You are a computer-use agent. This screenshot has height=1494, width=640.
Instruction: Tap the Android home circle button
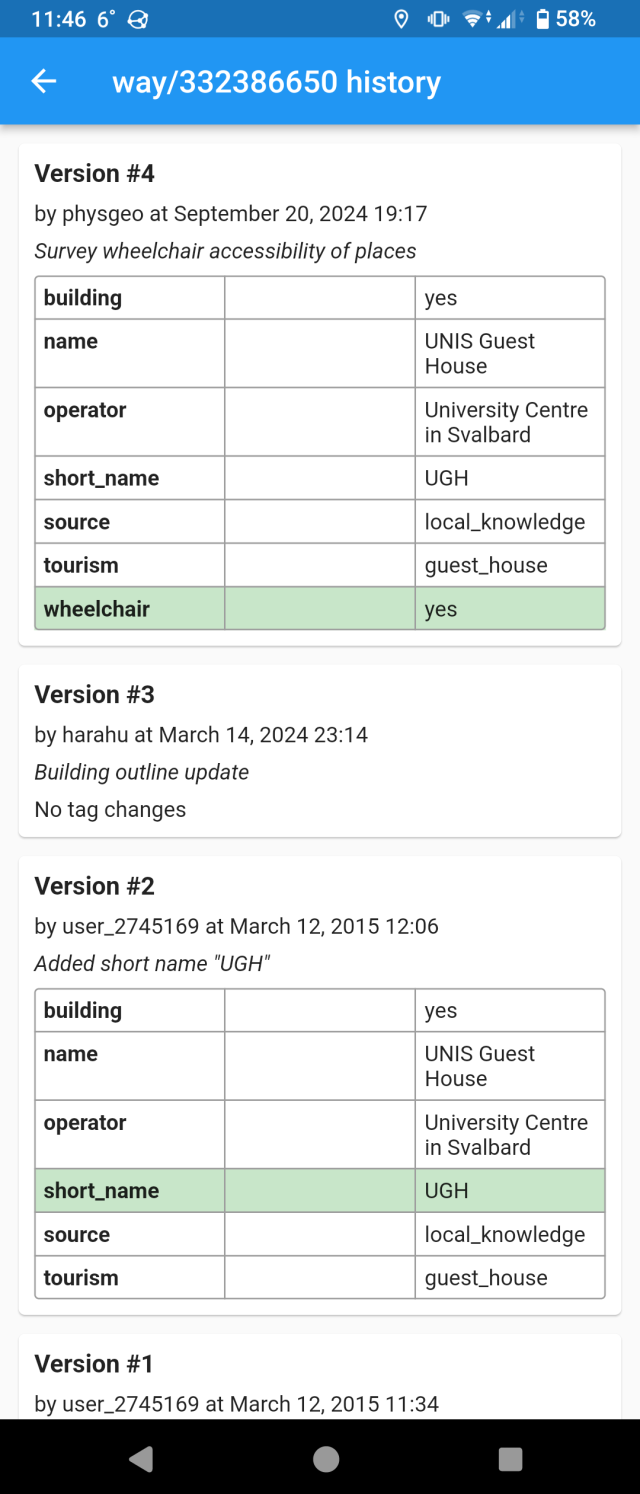[x=324, y=1459]
